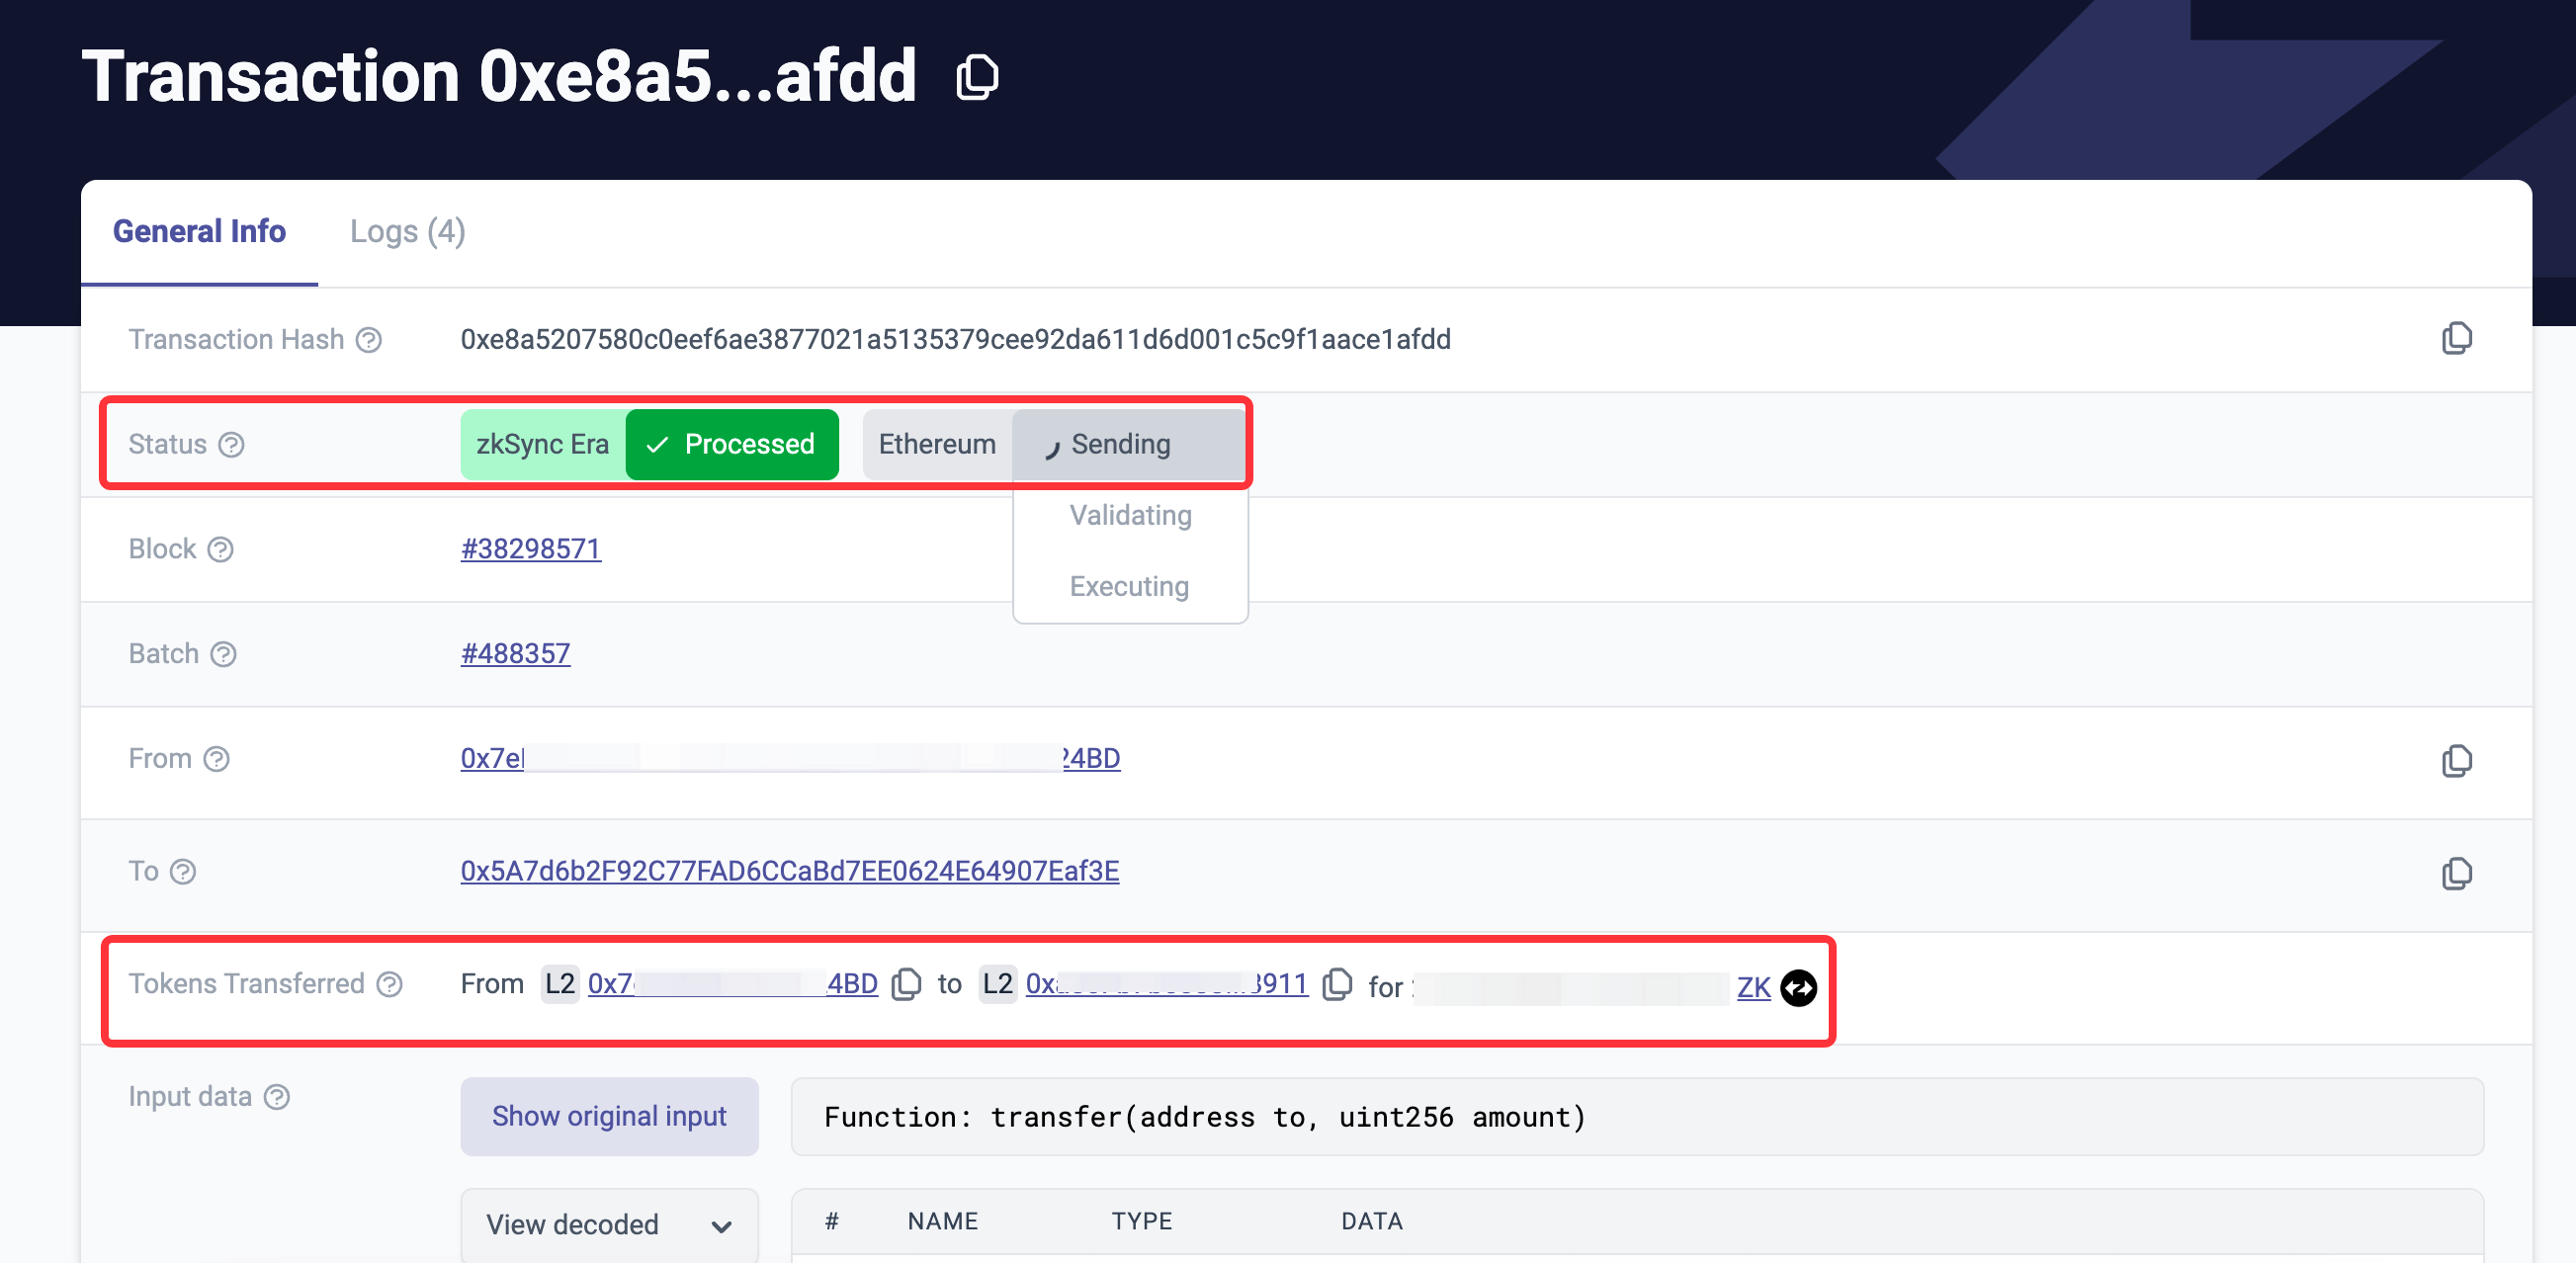Switch to the Logs (4) tab
The width and height of the screenshot is (2576, 1263).
(407, 232)
